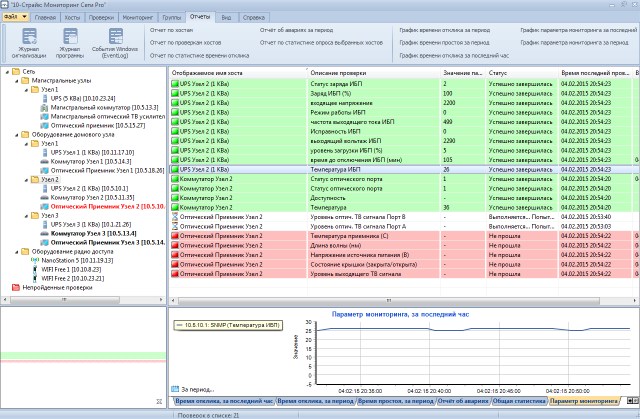The width and height of the screenshot is (640, 419).
Task: Open События Windows (EventLog)
Action: [115, 43]
